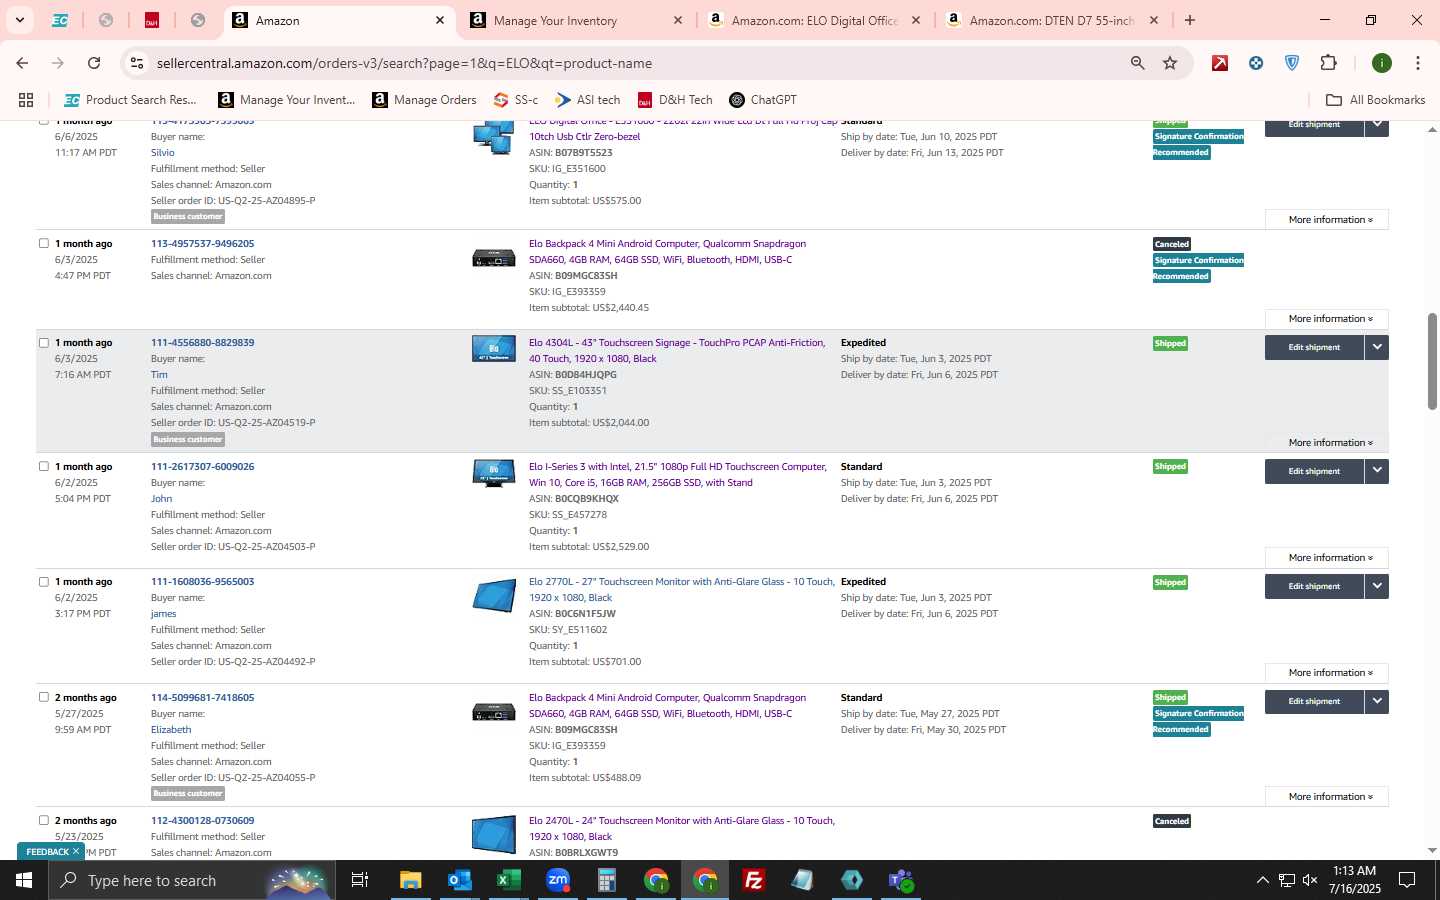The image size is (1440, 900).
Task: Click the page vertical scrollbar thumb
Action: click(1432, 361)
